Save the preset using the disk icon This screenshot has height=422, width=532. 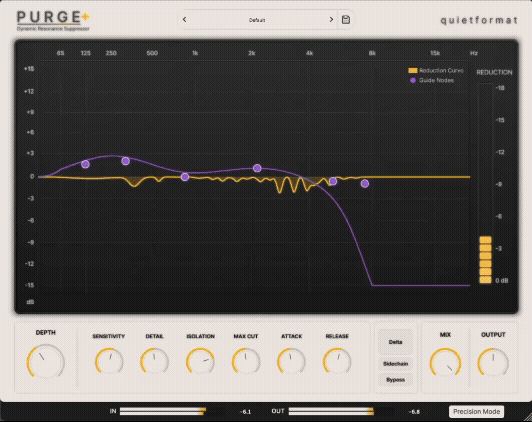[x=346, y=20]
